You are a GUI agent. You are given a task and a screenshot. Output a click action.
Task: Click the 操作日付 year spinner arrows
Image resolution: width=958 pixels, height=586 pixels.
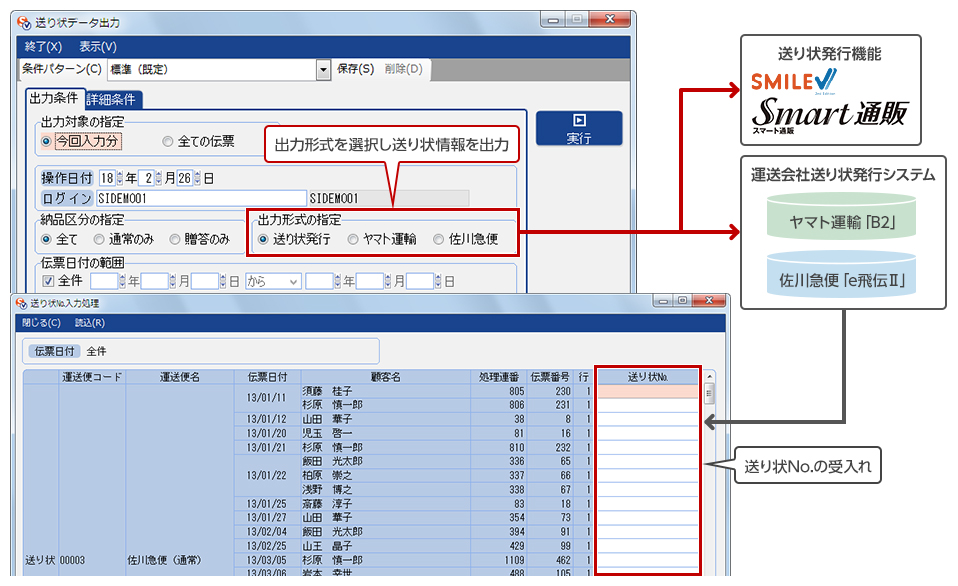pyautogui.click(x=120, y=178)
